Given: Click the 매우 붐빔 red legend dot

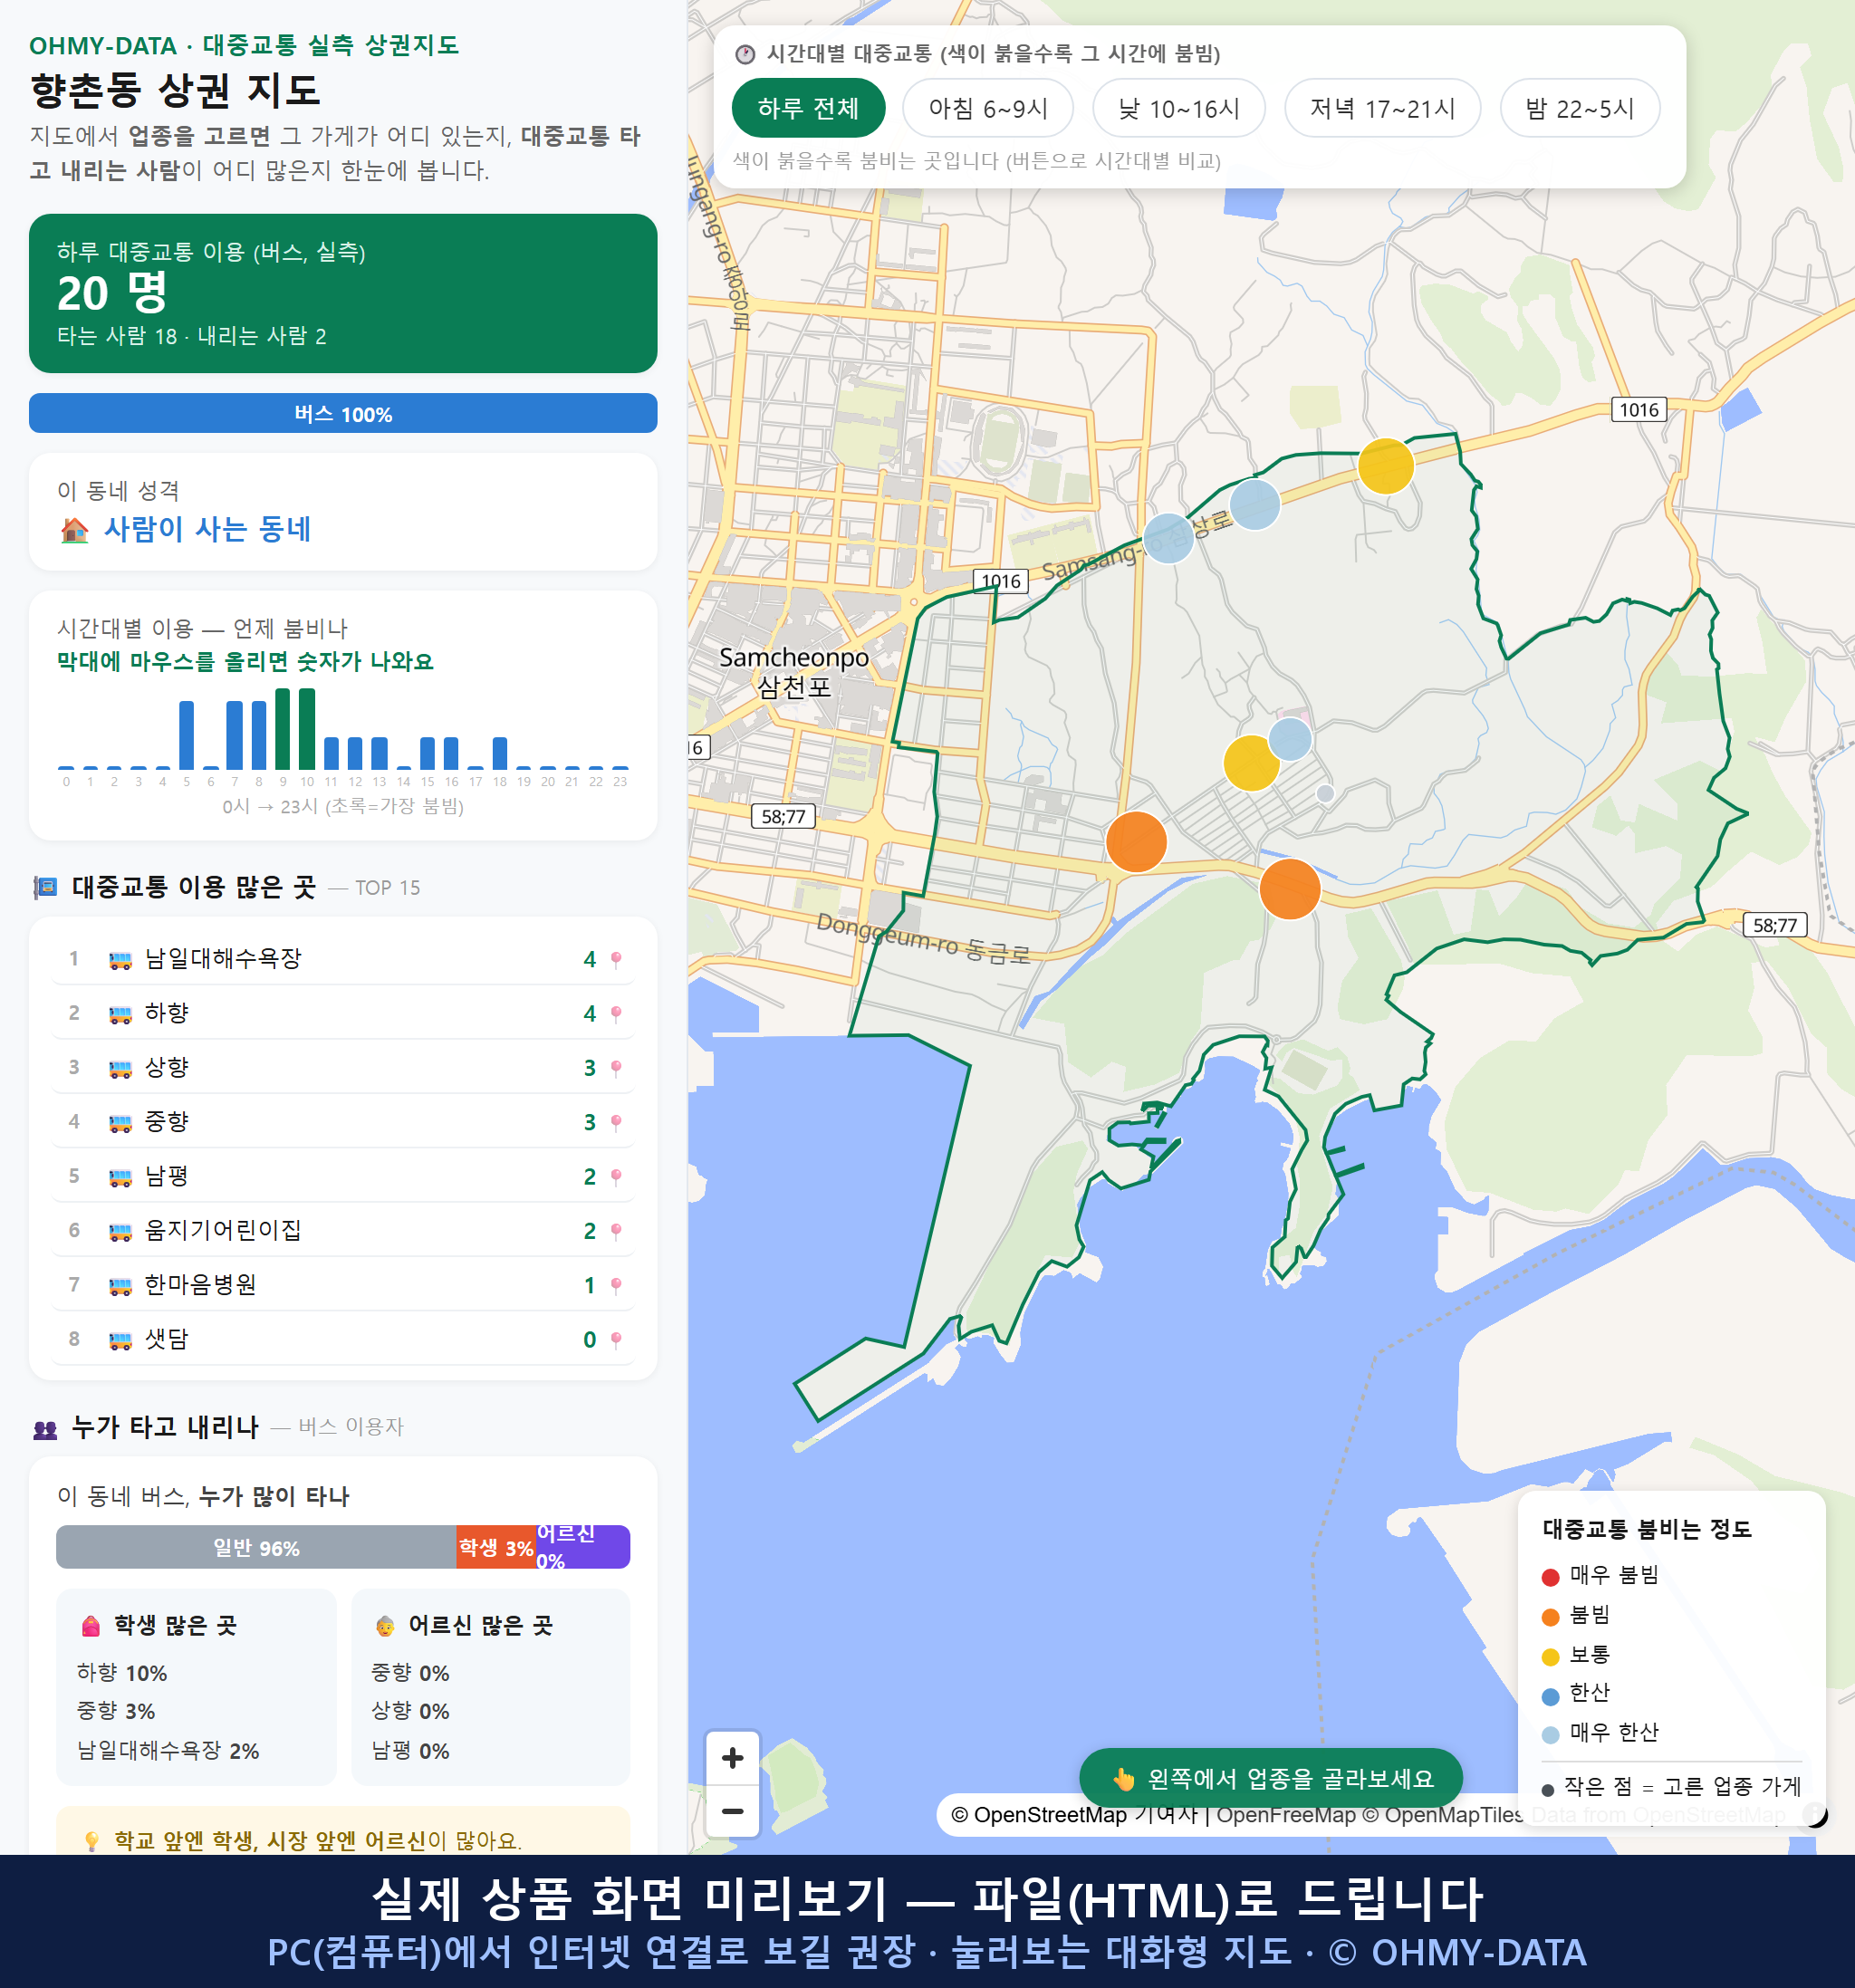Looking at the screenshot, I should coord(1550,1577).
